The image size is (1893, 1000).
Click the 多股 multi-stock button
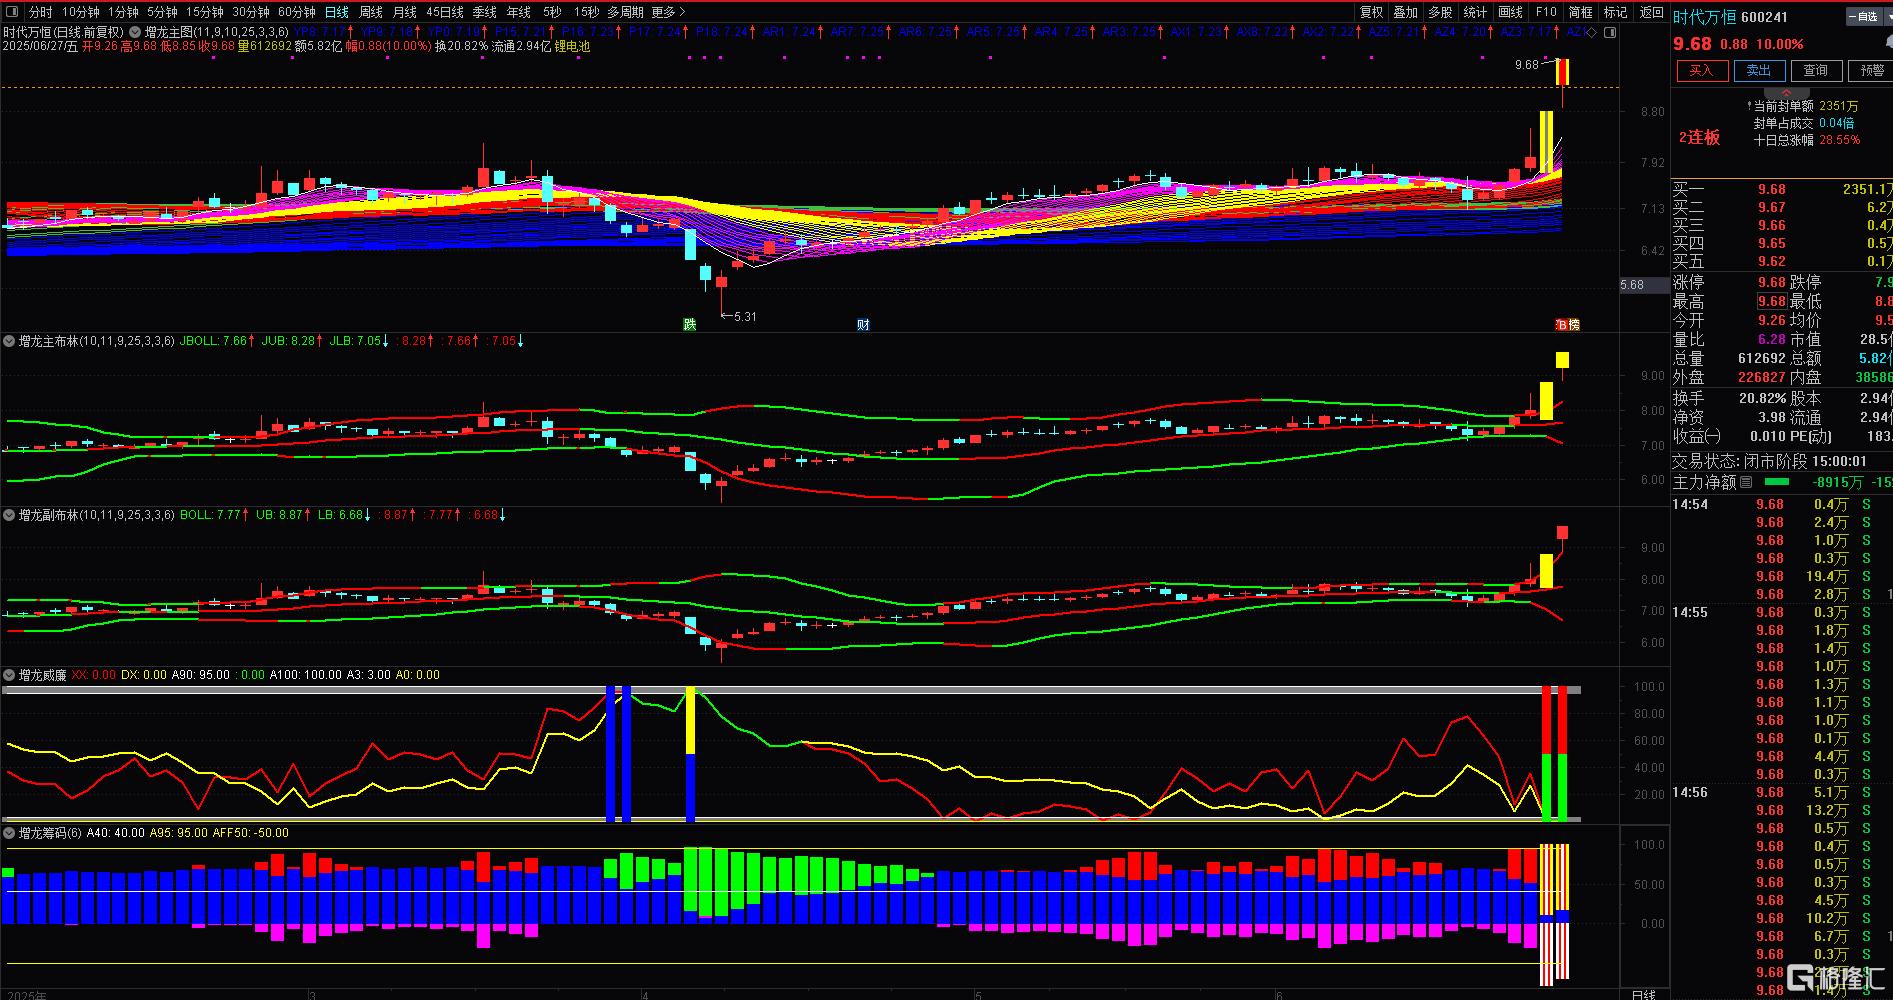coord(1440,12)
